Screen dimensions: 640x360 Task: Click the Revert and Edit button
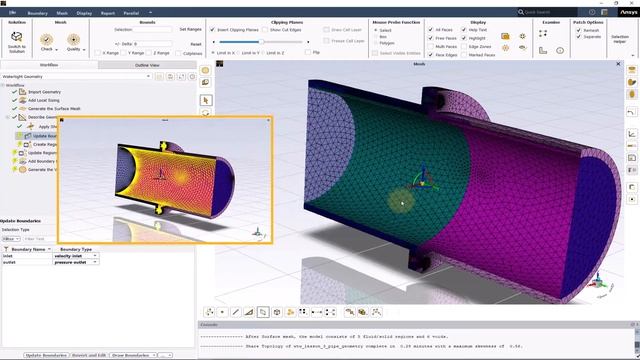coord(89,355)
